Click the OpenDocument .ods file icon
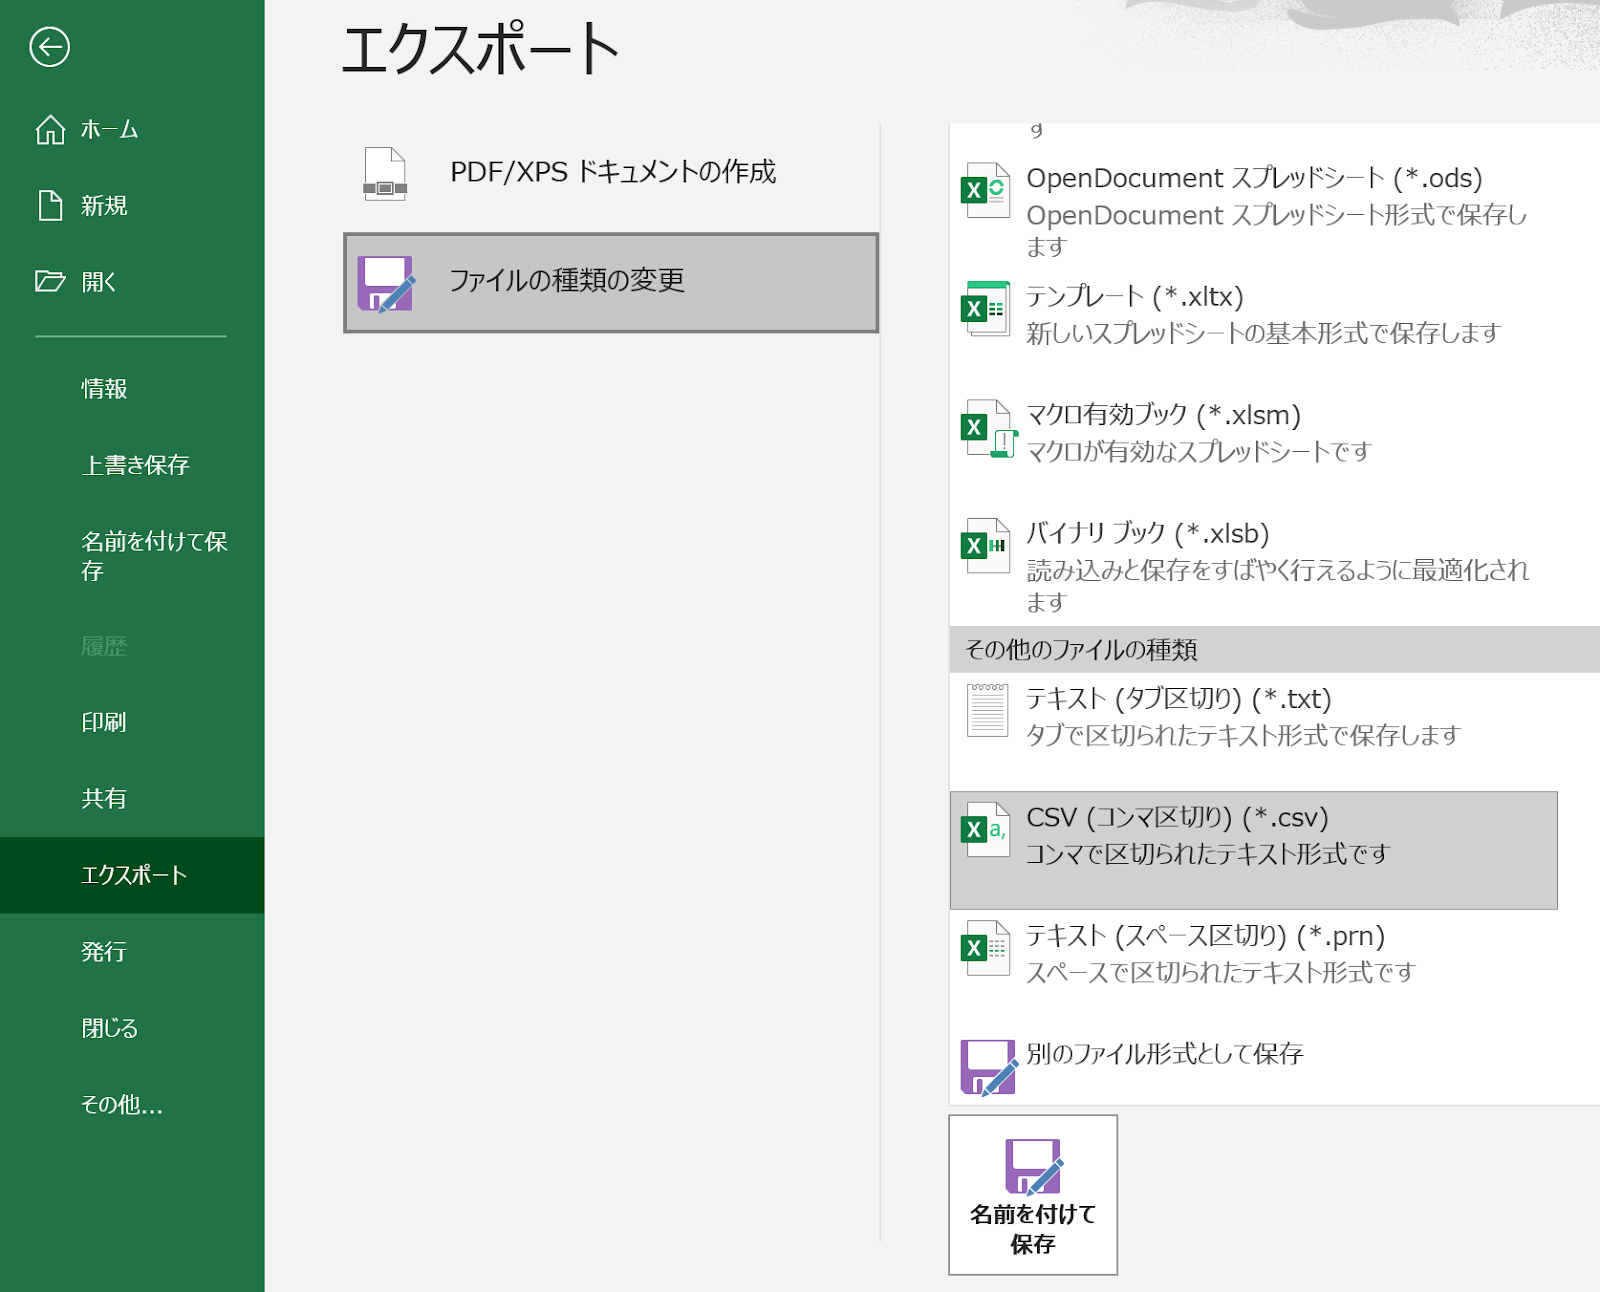Image resolution: width=1600 pixels, height=1292 pixels. [985, 190]
